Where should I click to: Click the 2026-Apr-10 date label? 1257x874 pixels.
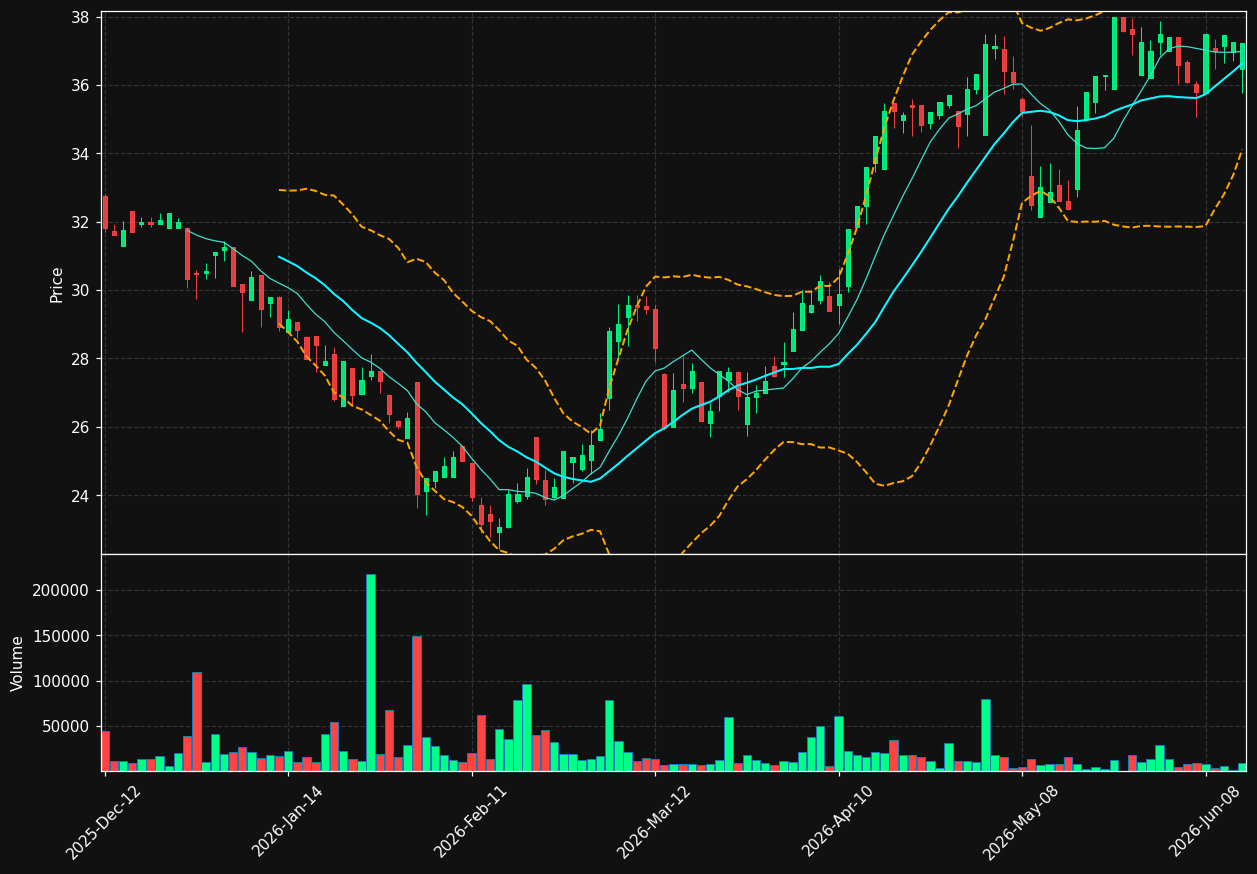tap(838, 822)
